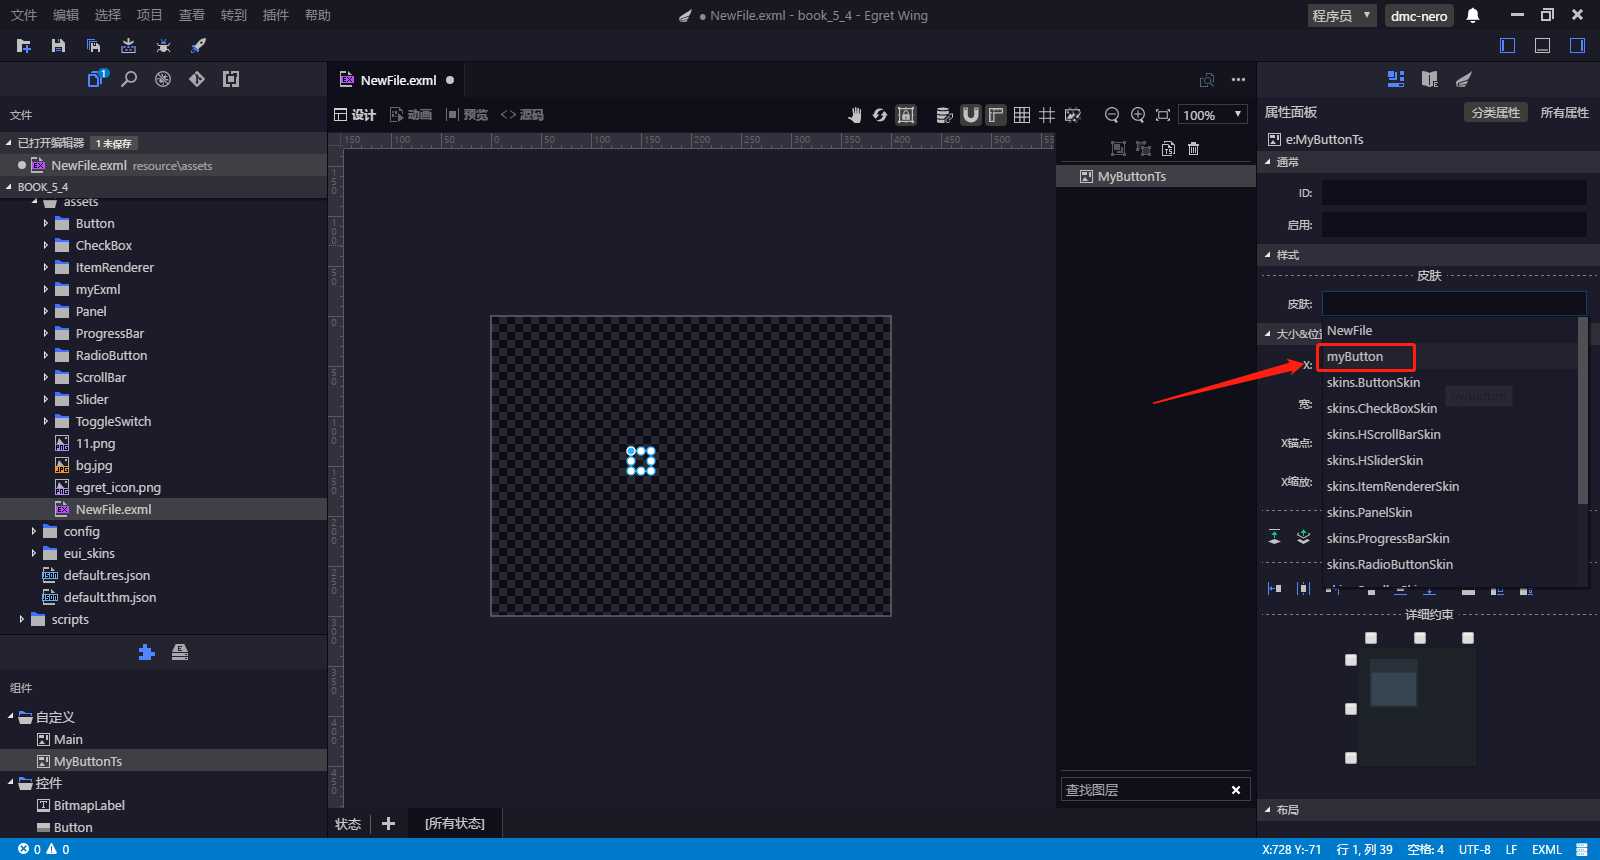Toggle the ruler display button
1600x860 pixels.
[x=996, y=115]
